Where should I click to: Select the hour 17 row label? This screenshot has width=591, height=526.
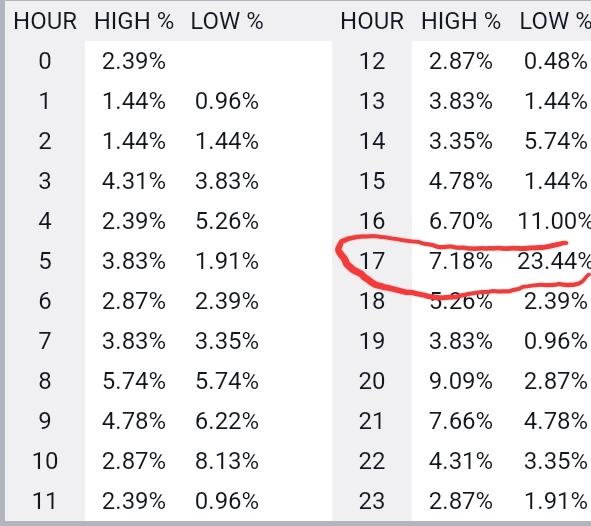click(372, 261)
